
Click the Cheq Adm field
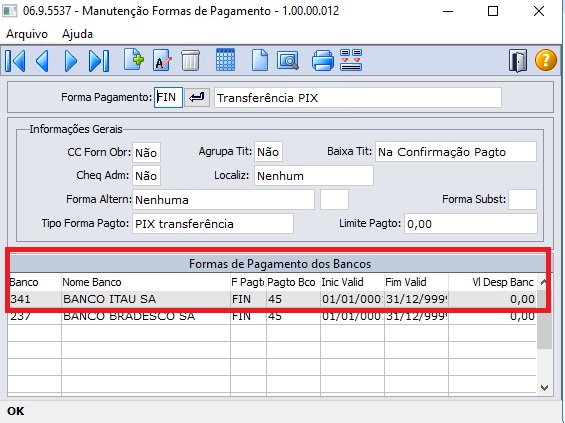(146, 175)
